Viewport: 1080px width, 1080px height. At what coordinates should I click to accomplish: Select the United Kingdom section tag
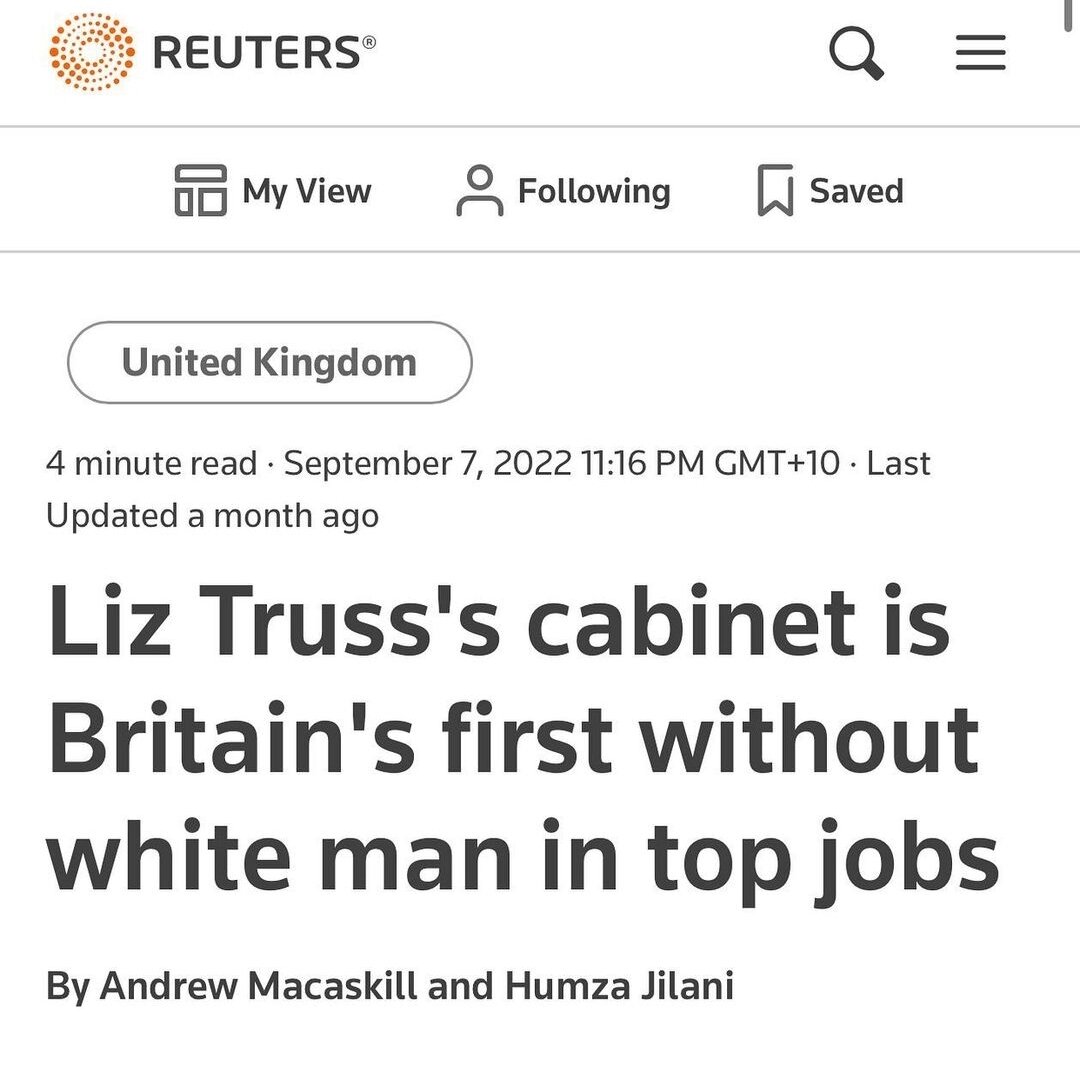click(269, 362)
